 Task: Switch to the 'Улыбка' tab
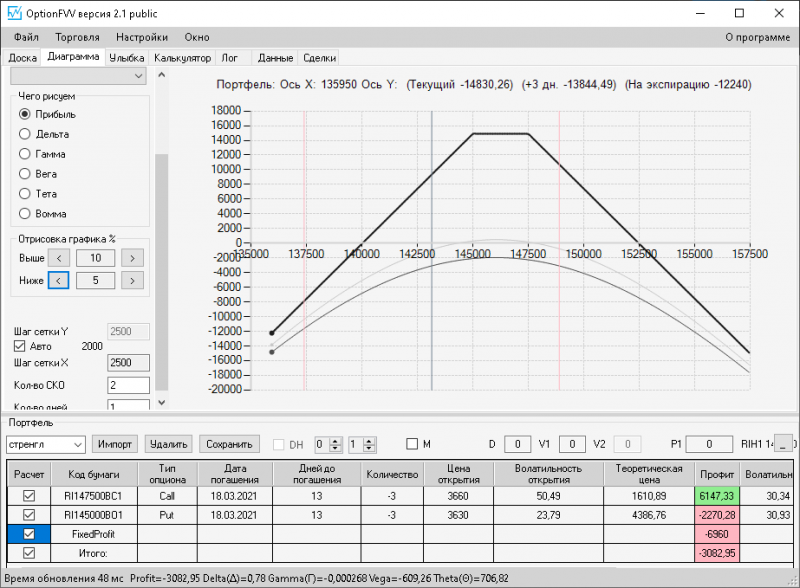pos(127,57)
